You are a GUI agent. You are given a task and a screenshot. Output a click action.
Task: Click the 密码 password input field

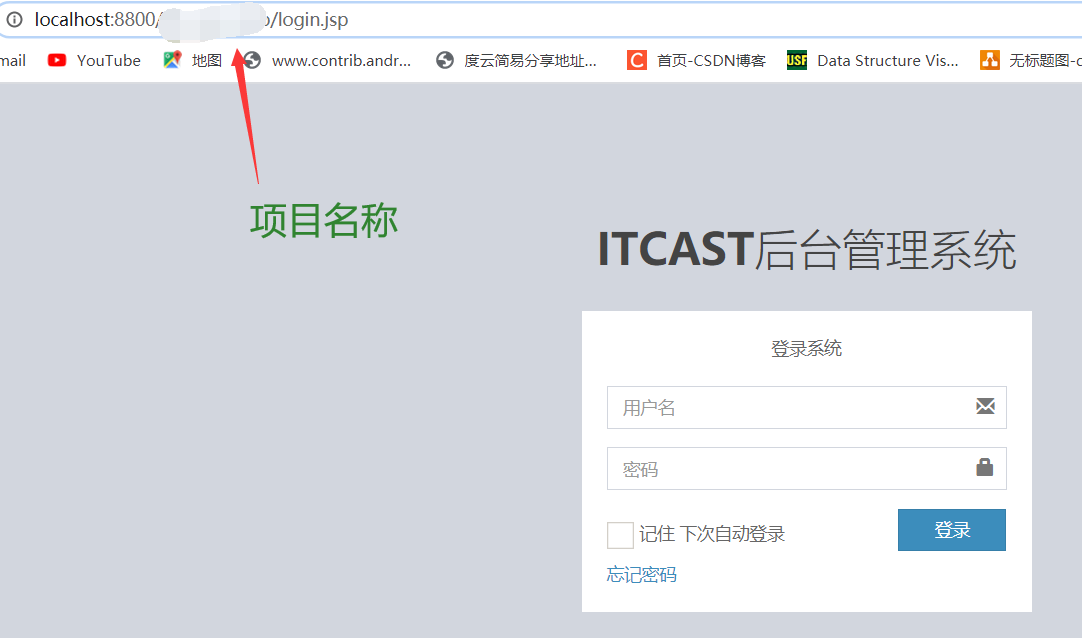[x=807, y=468]
